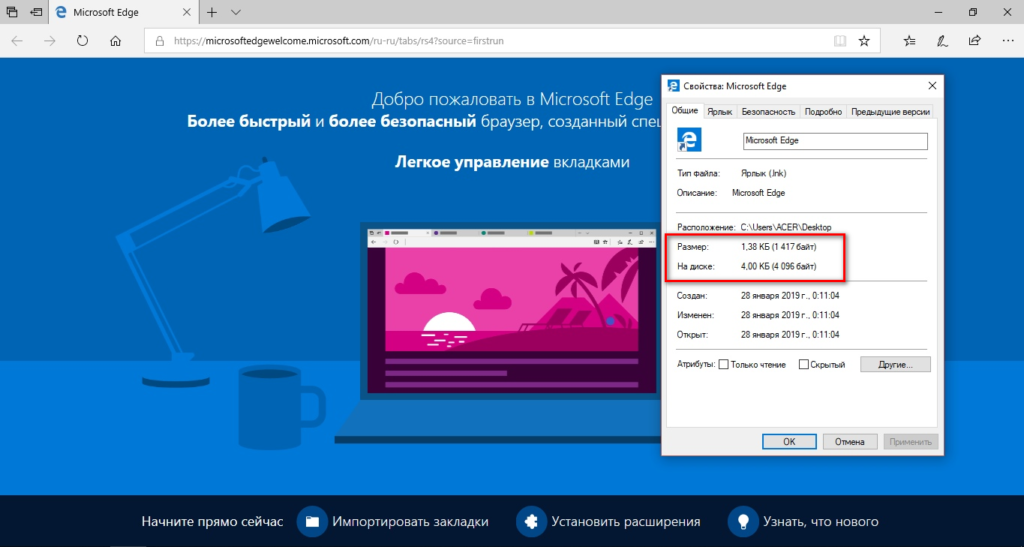The height and width of the screenshot is (547, 1024).
Task: Click the OK button
Action: pos(789,441)
